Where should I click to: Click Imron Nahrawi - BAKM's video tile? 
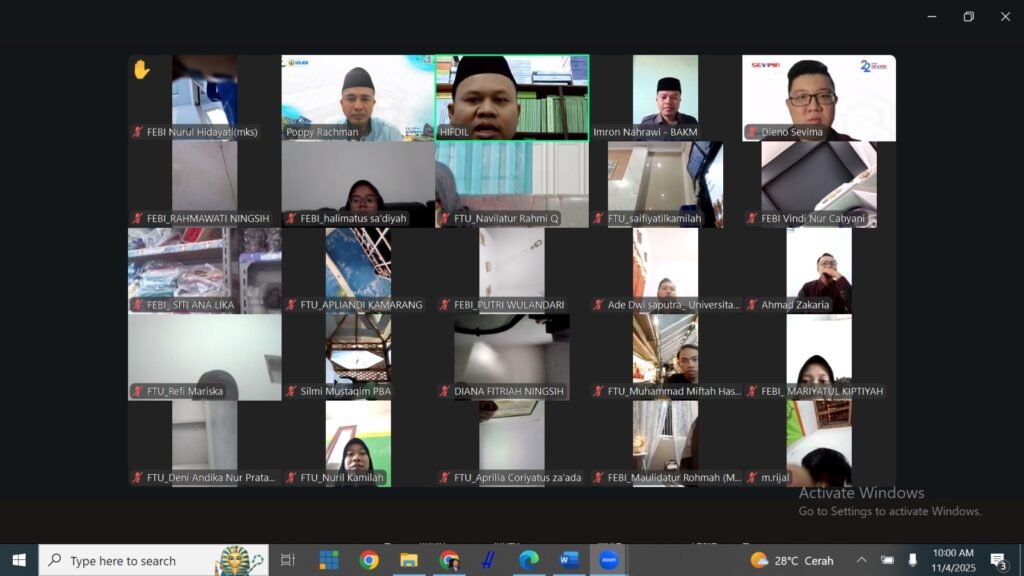pos(665,97)
